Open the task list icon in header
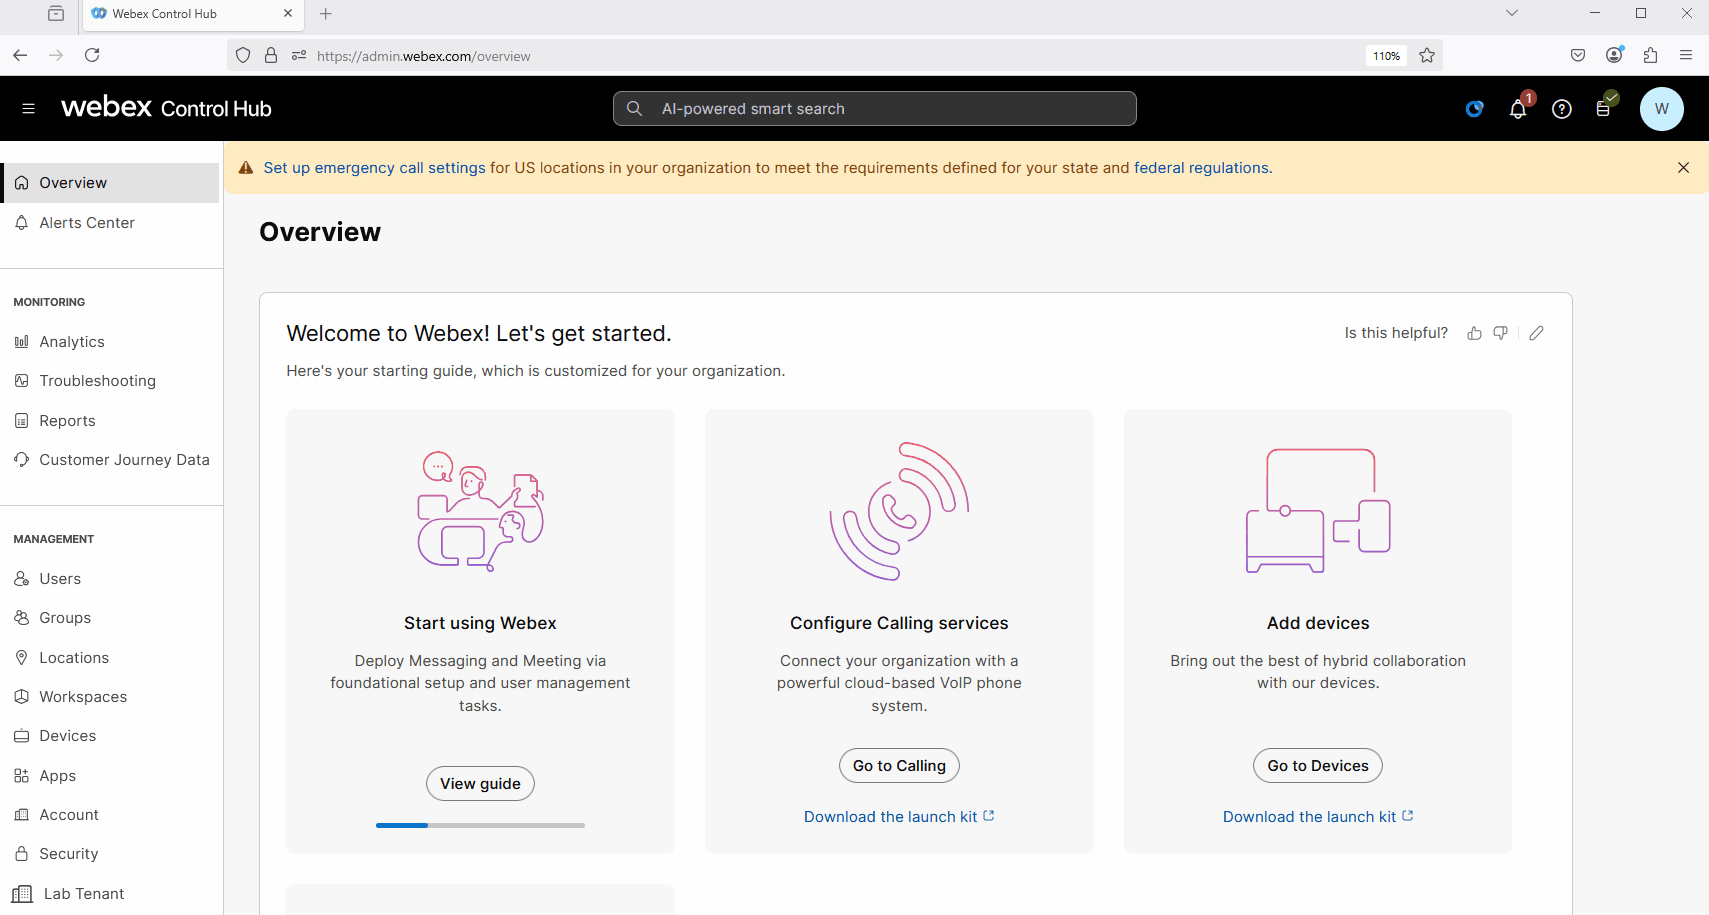Viewport: 1709px width, 915px height. (1604, 109)
